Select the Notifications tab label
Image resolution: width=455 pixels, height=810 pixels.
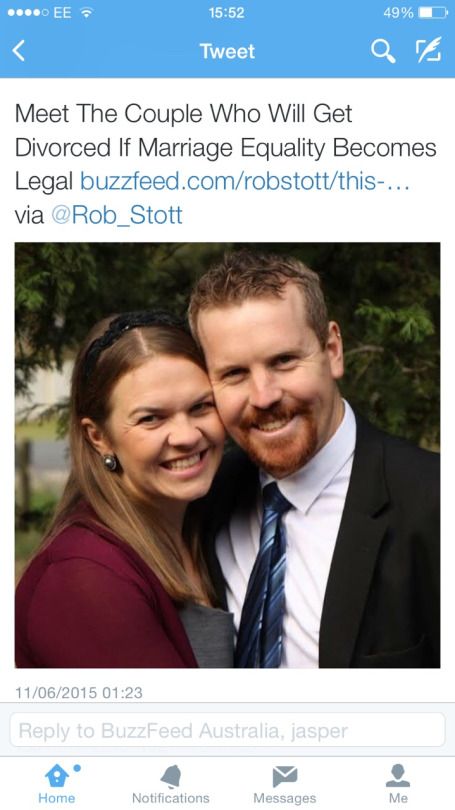pyautogui.click(x=171, y=798)
